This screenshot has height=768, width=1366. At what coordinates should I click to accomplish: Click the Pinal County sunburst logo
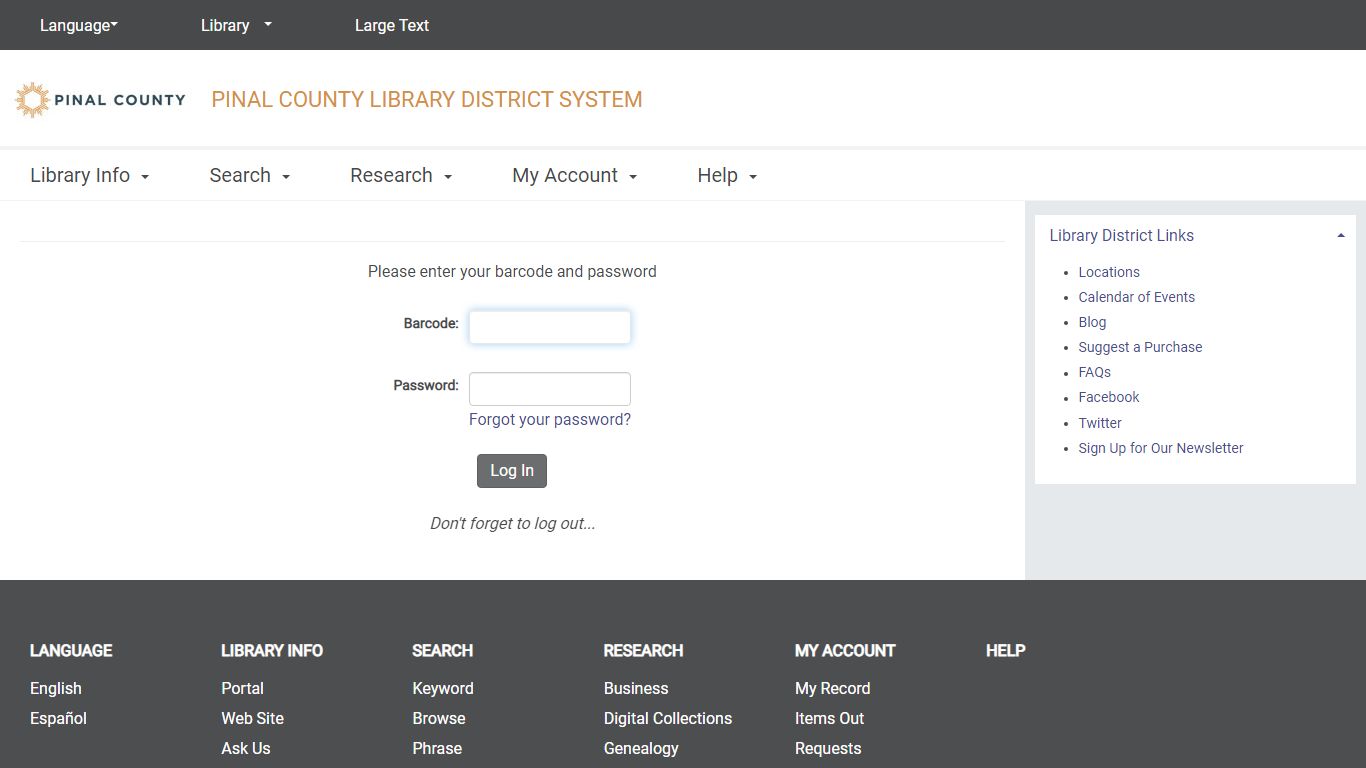click(100, 100)
